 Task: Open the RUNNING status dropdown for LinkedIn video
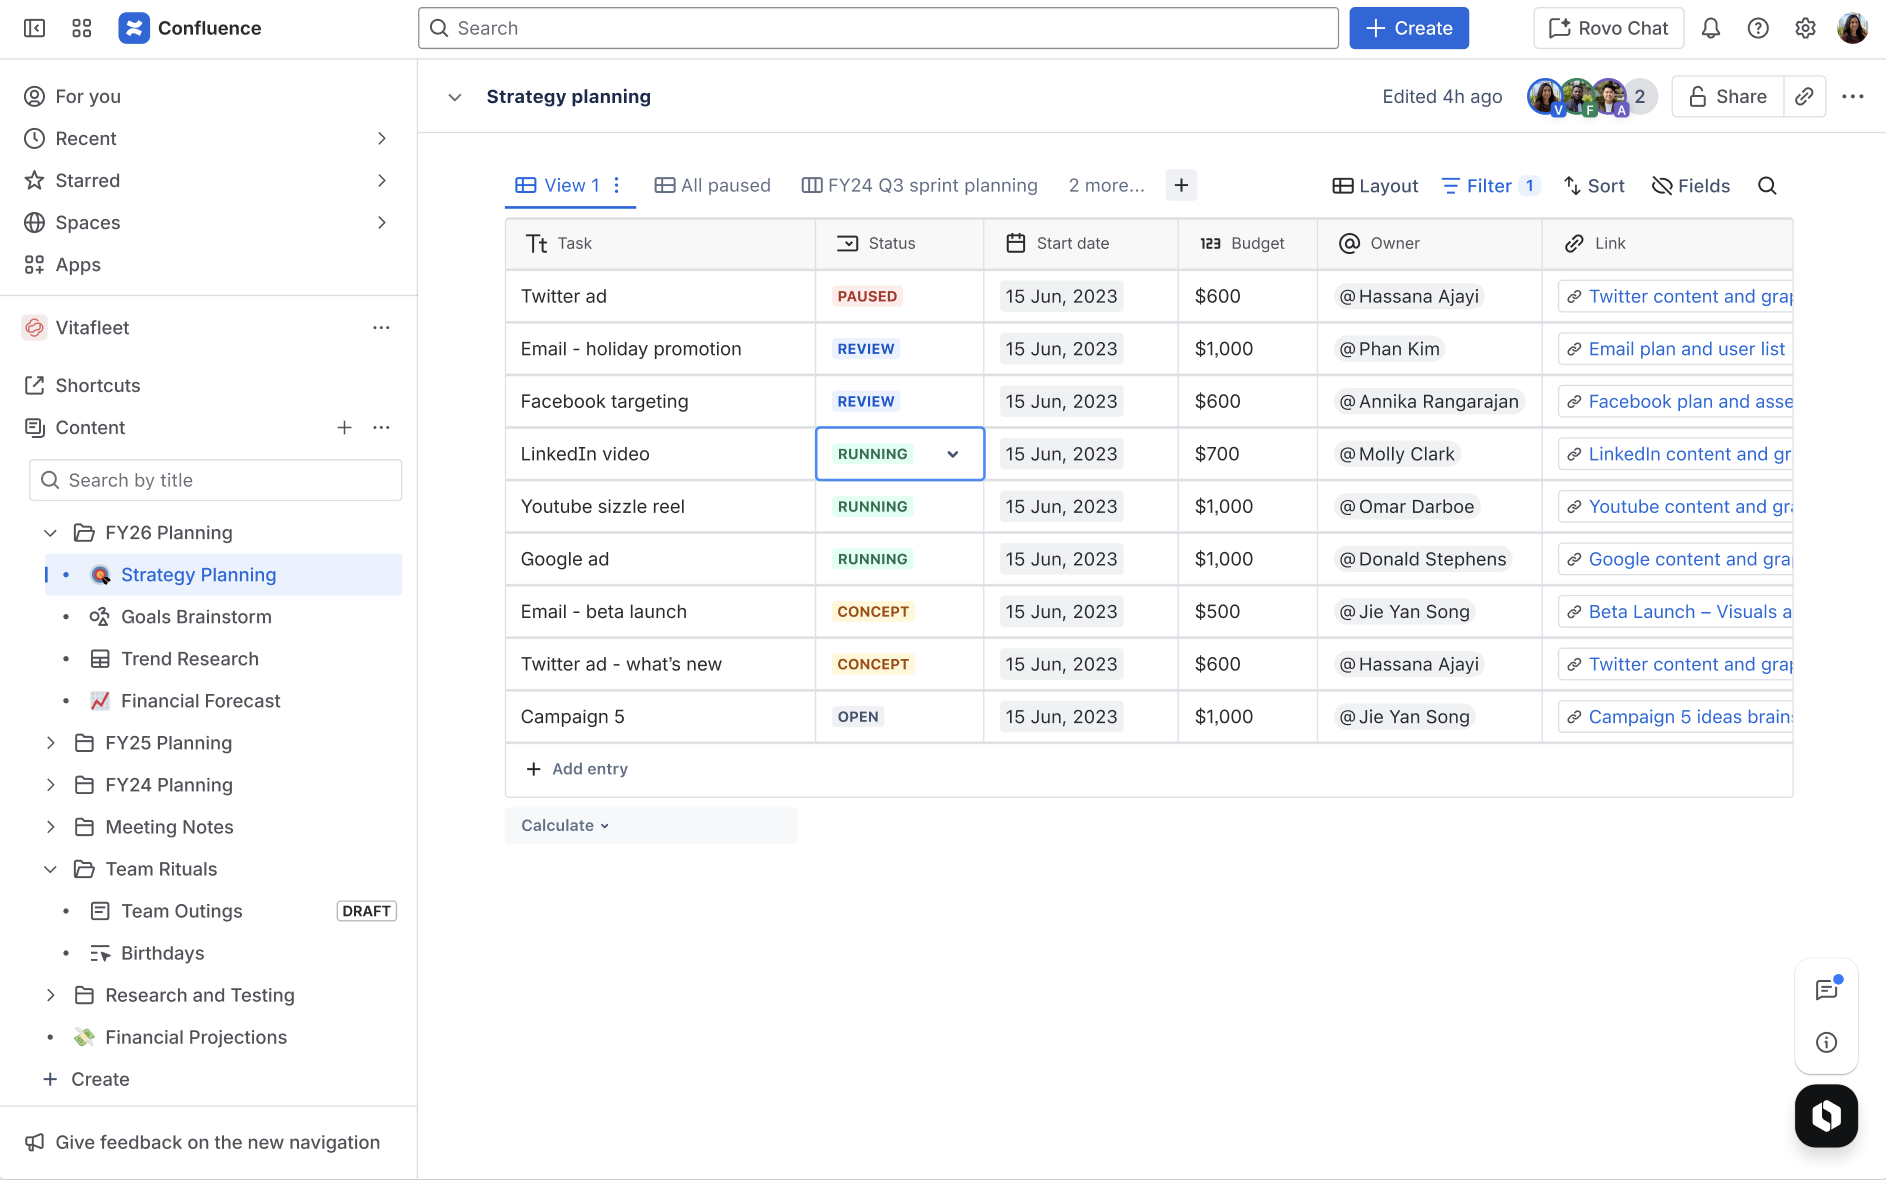[x=950, y=453]
